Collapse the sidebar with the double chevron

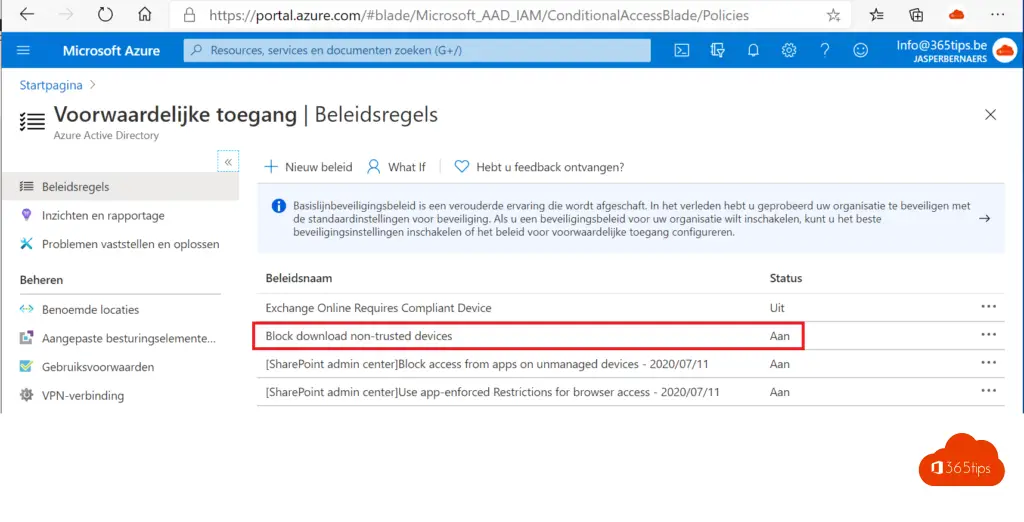pyautogui.click(x=228, y=161)
